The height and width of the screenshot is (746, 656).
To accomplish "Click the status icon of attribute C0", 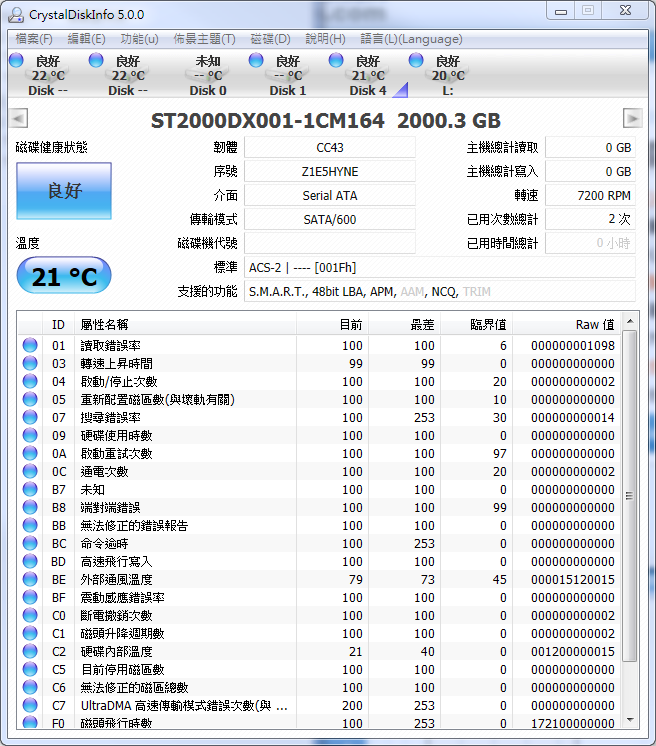I will (x=30, y=615).
